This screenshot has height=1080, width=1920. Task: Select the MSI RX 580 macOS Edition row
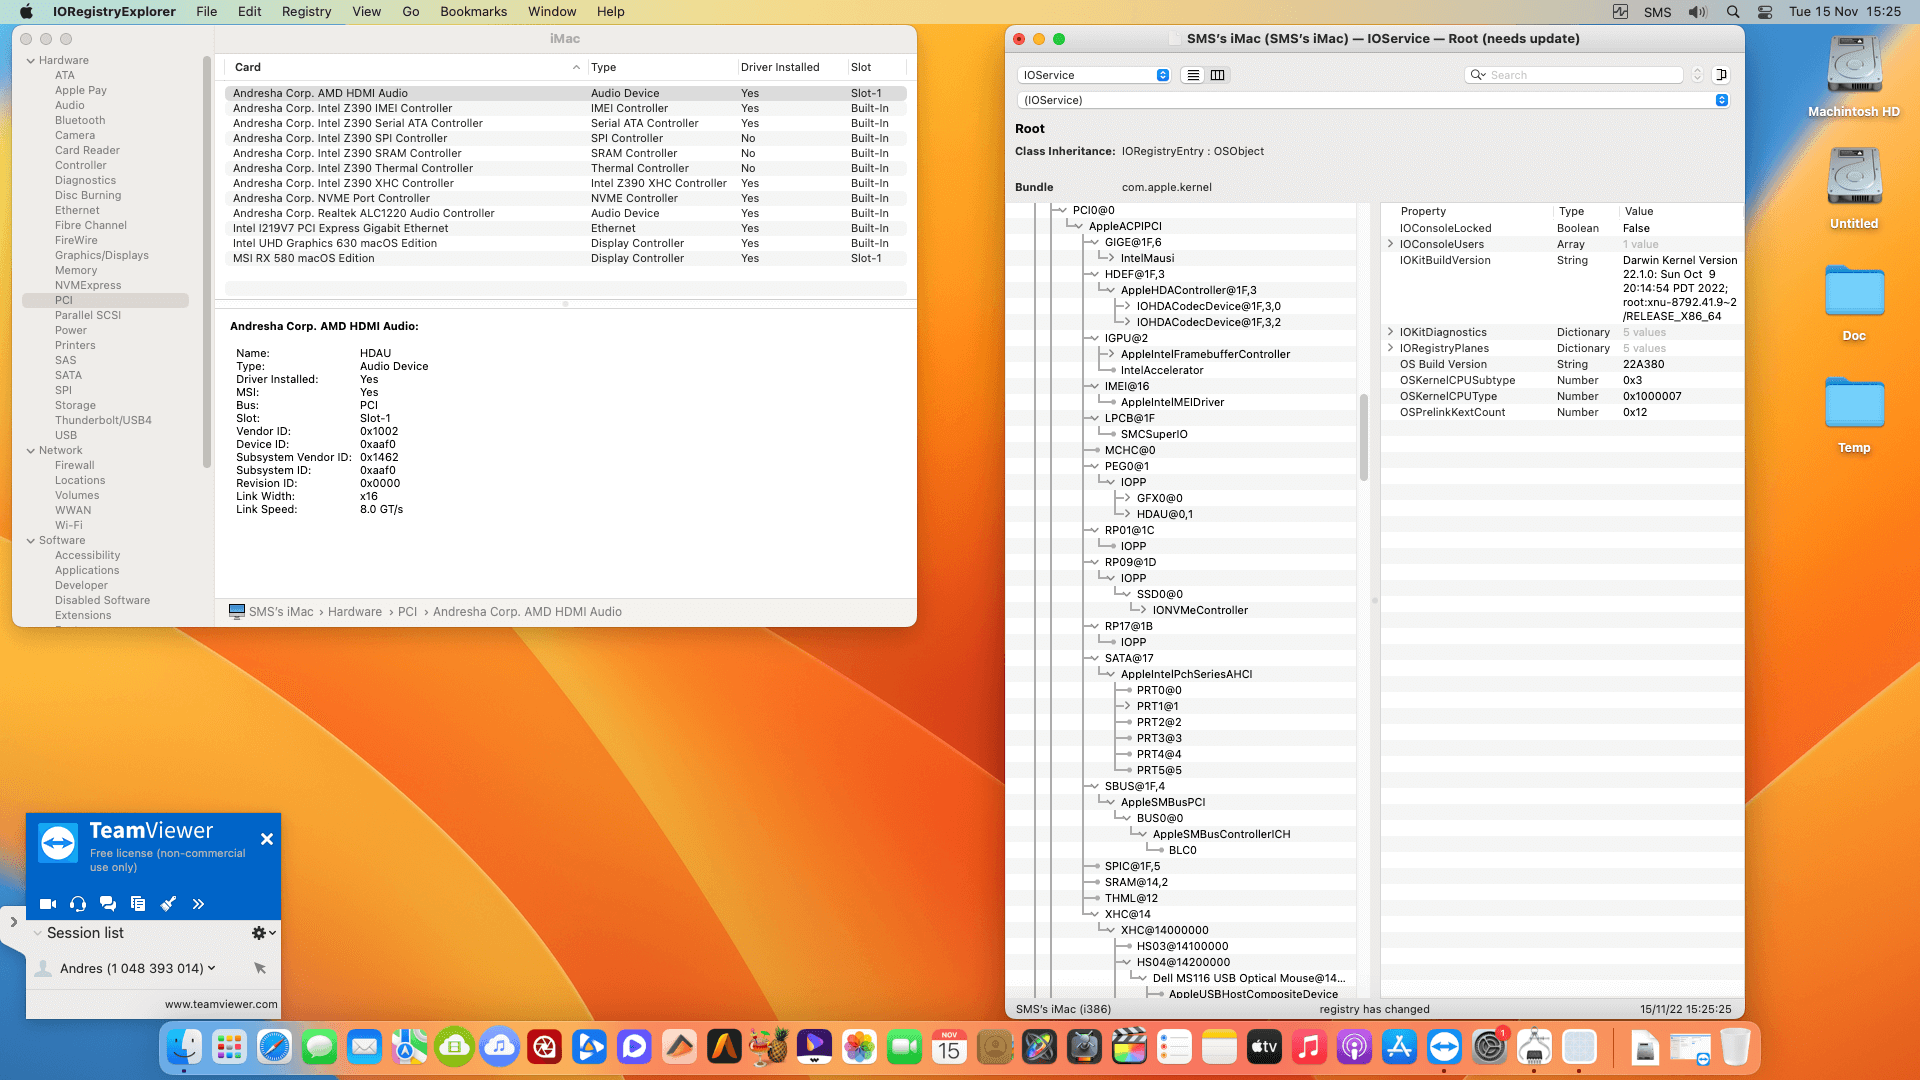(566, 258)
